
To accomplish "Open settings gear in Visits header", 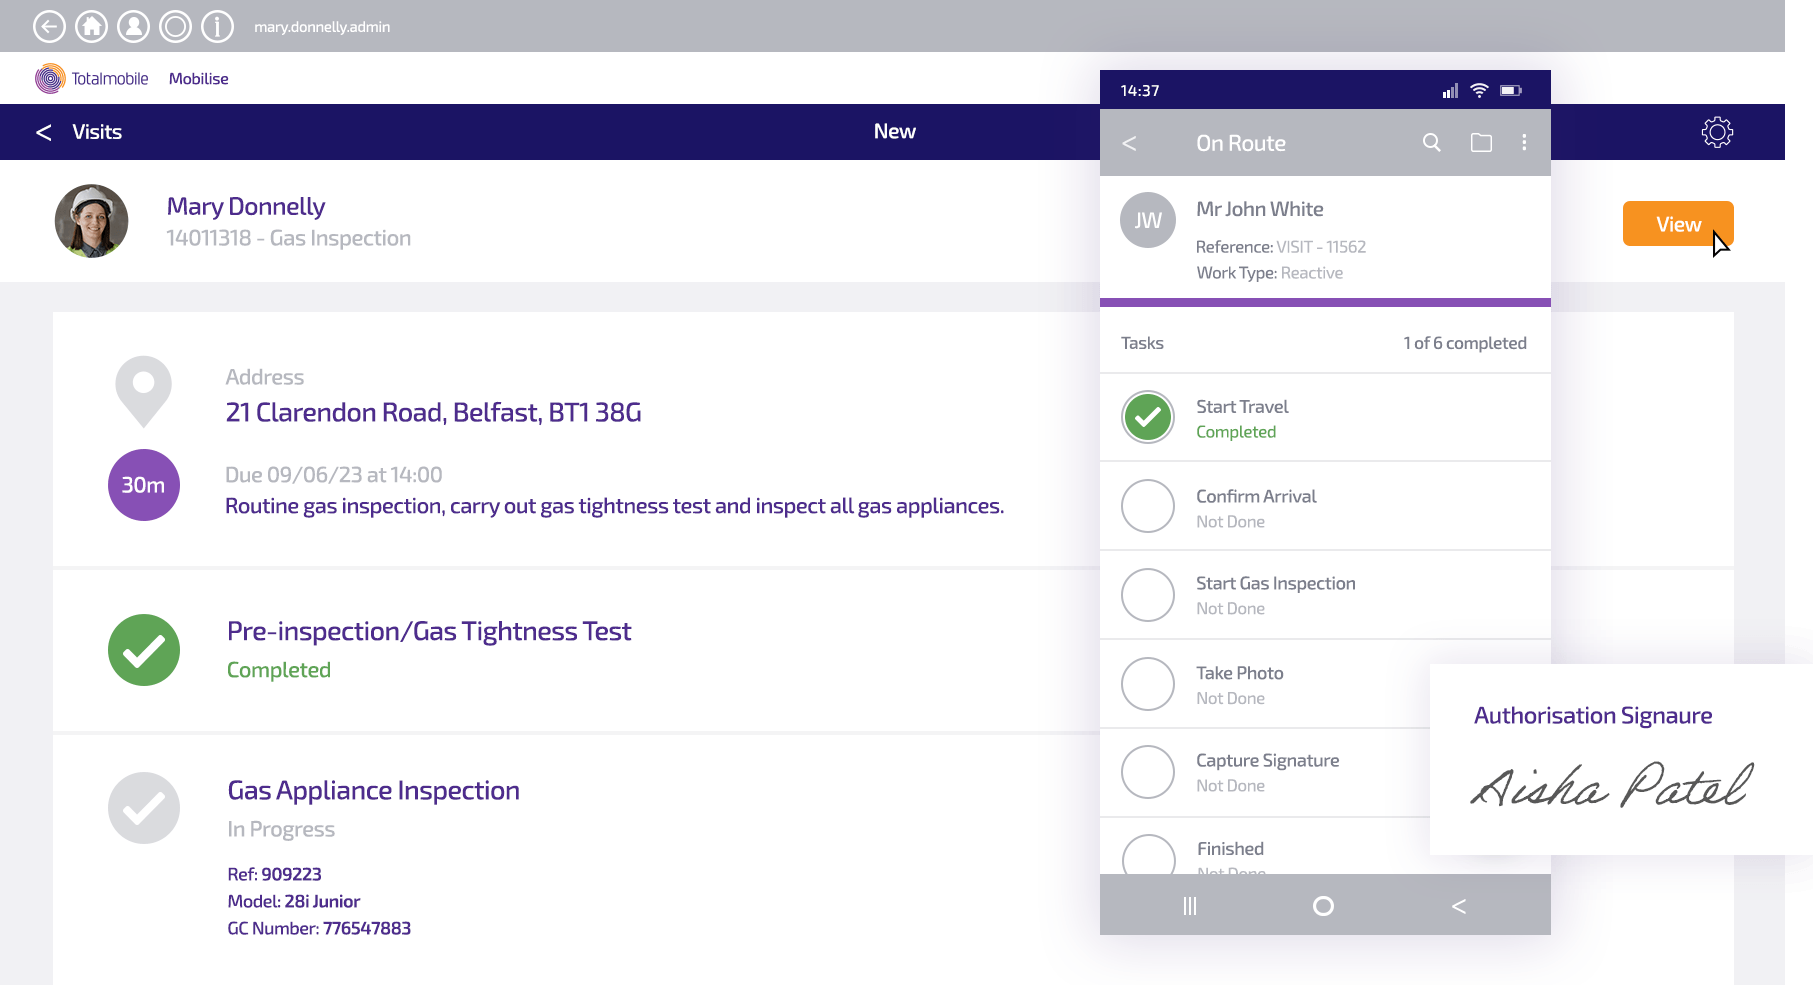I will tap(1717, 132).
